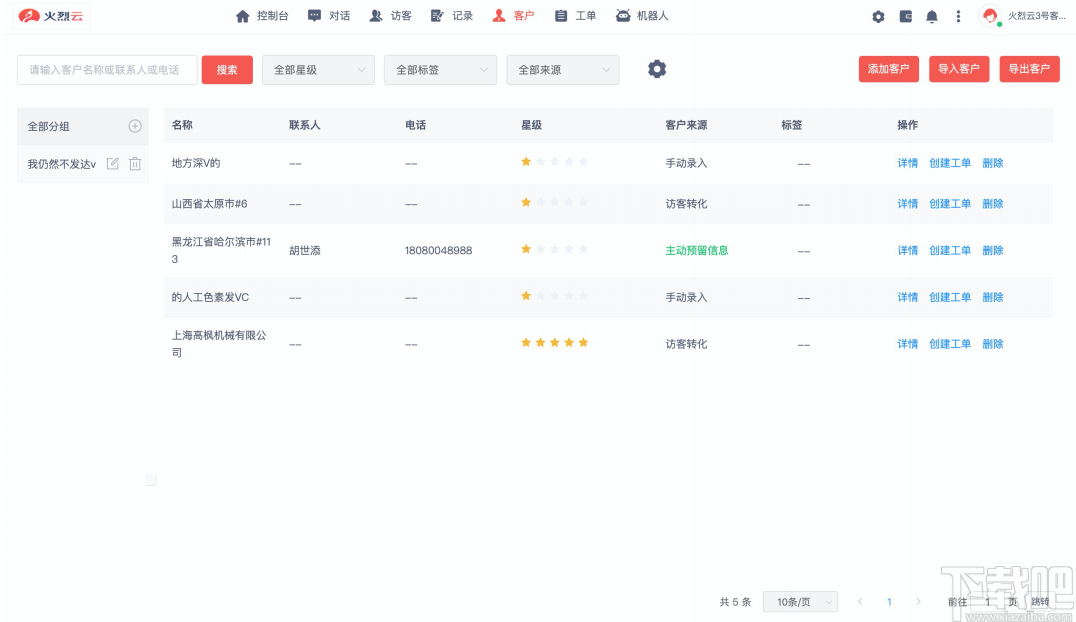The height and width of the screenshot is (622, 1076).
Task: Click 创建工单 for 上海高枫机械有限公司
Action: pyautogui.click(x=950, y=344)
